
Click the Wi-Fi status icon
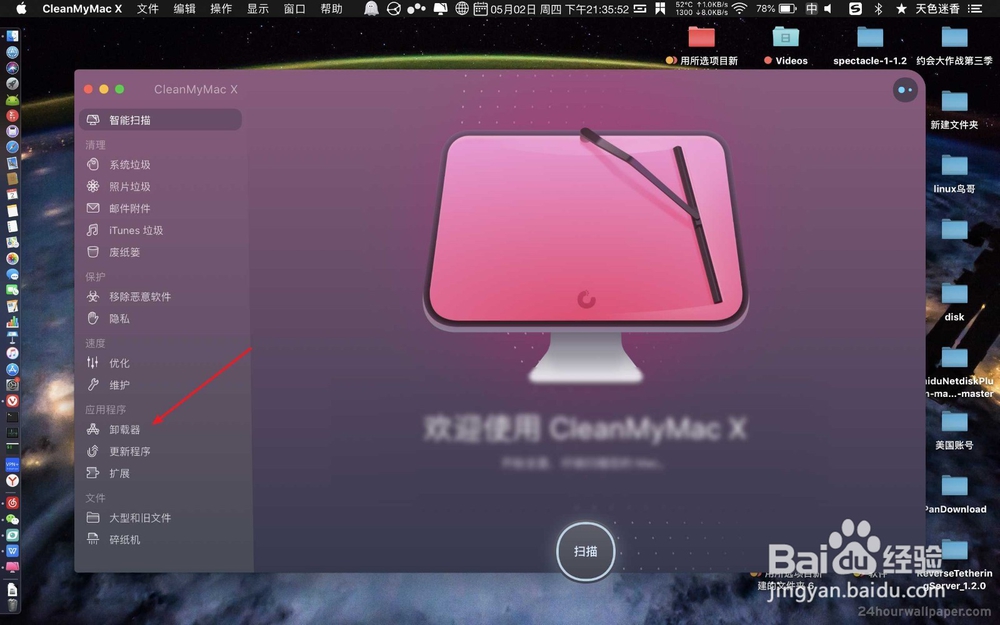point(739,9)
